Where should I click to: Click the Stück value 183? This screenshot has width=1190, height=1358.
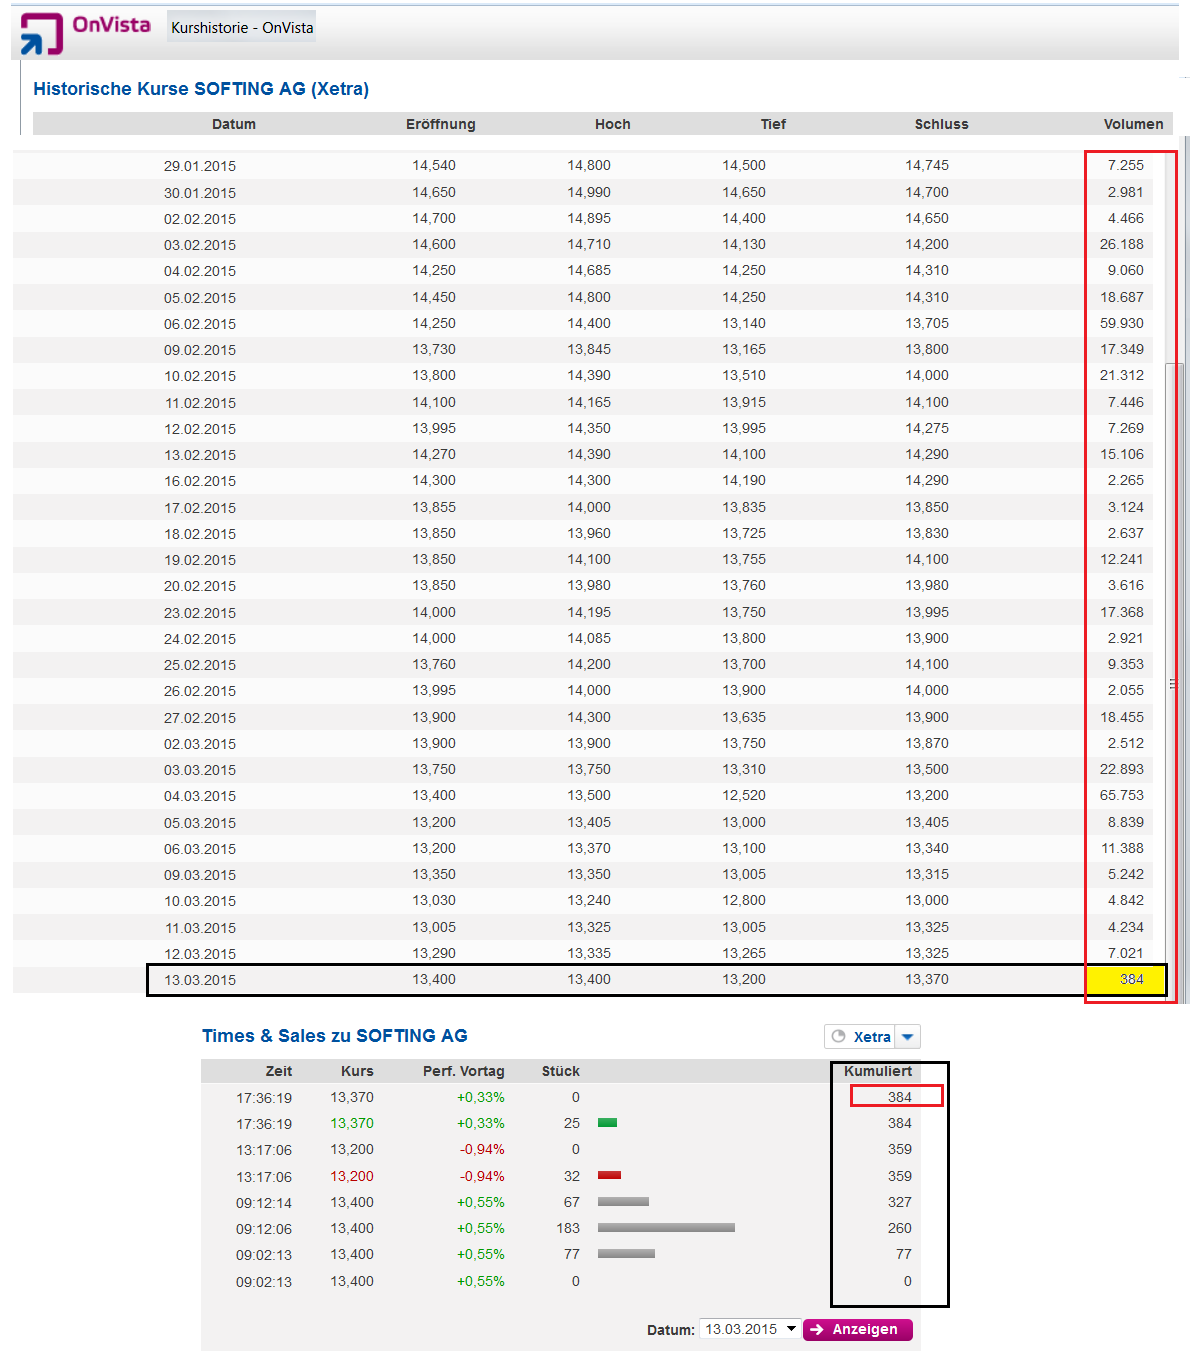click(x=568, y=1228)
